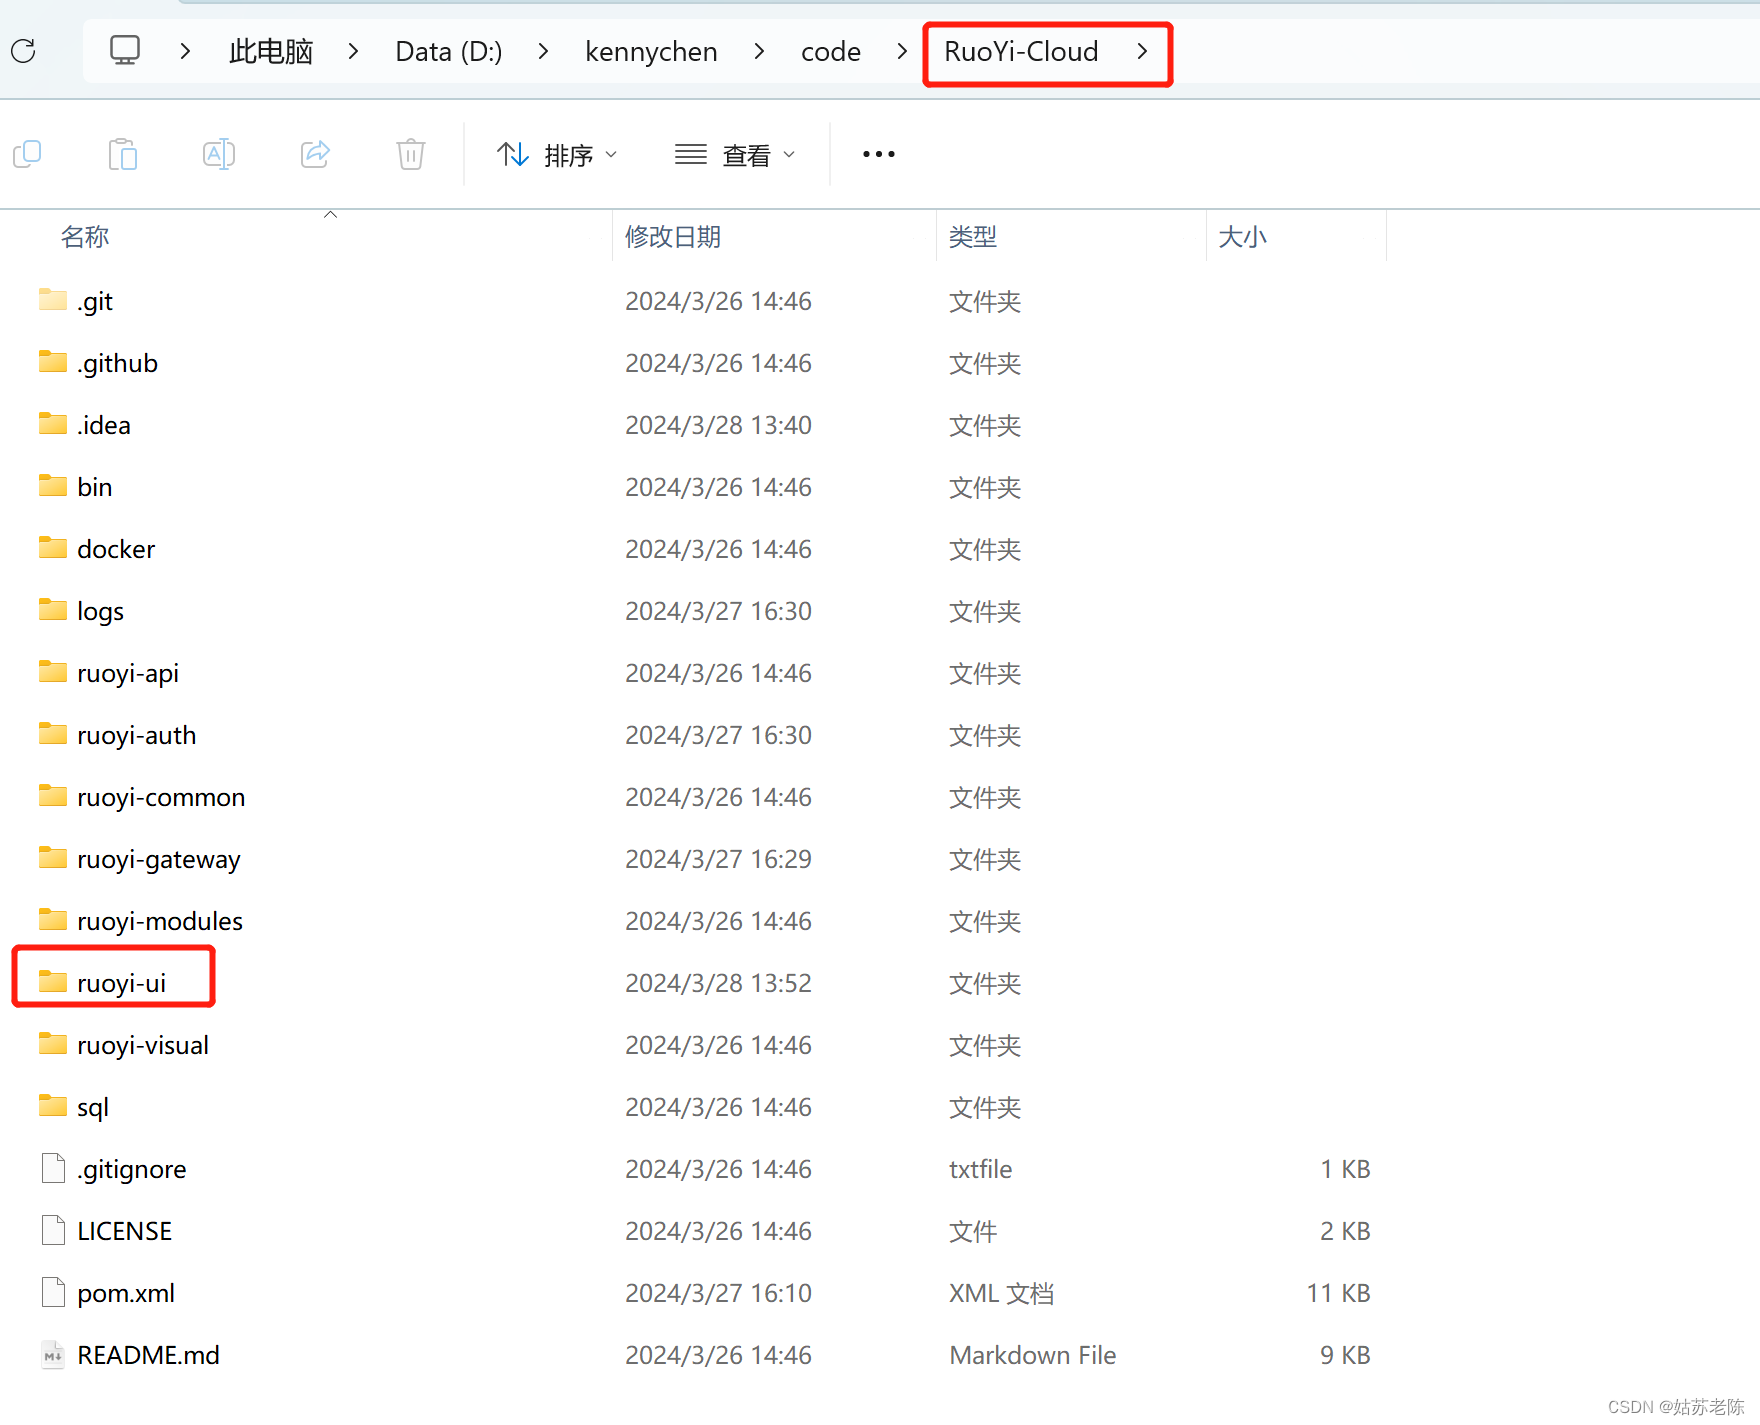Select the ruoyi-ui folder icon

(x=53, y=982)
